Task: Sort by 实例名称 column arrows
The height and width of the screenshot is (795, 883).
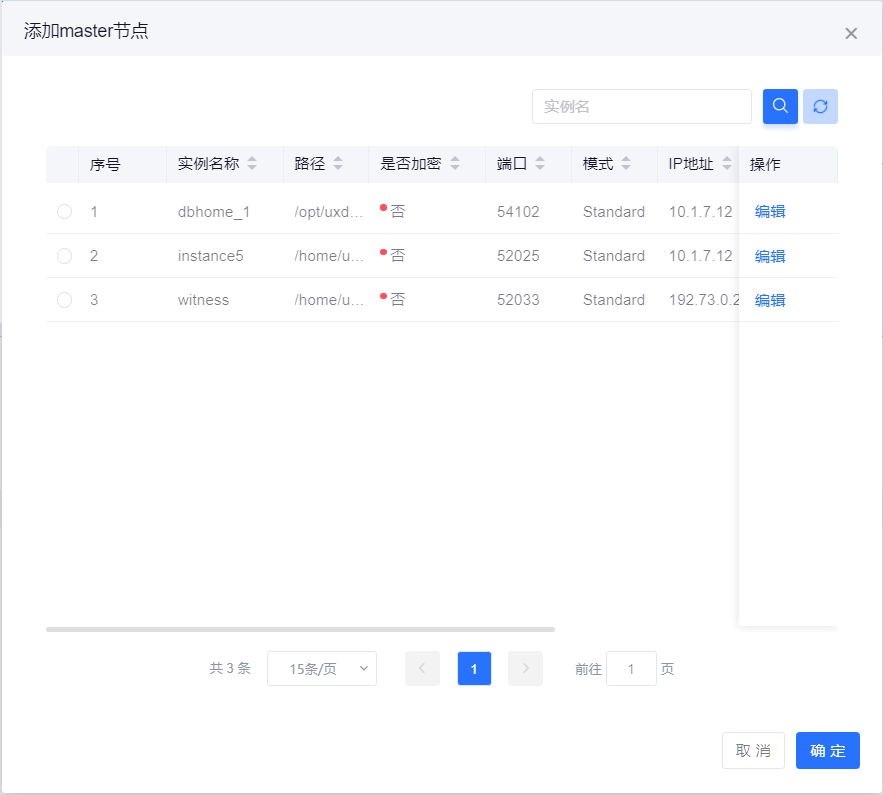Action: tap(252, 164)
